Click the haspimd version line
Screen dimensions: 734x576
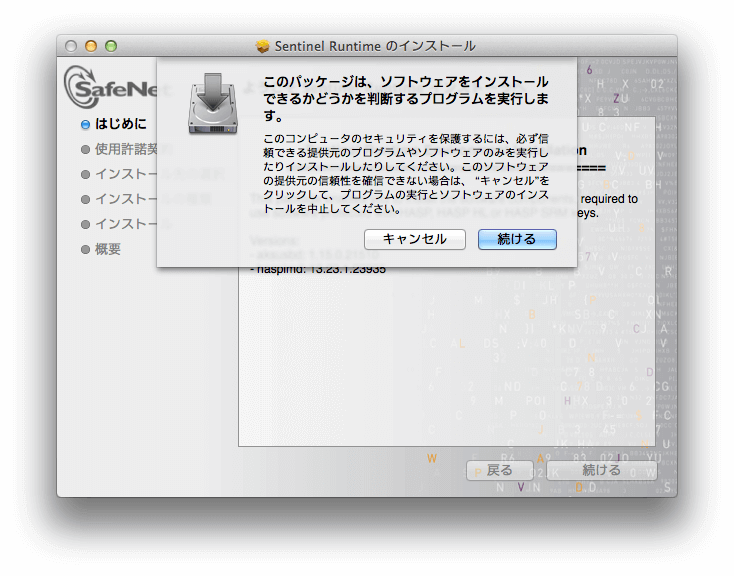(318, 269)
